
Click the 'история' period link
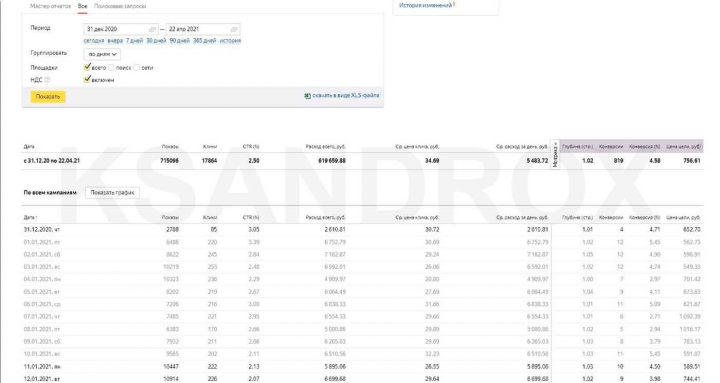tap(230, 41)
